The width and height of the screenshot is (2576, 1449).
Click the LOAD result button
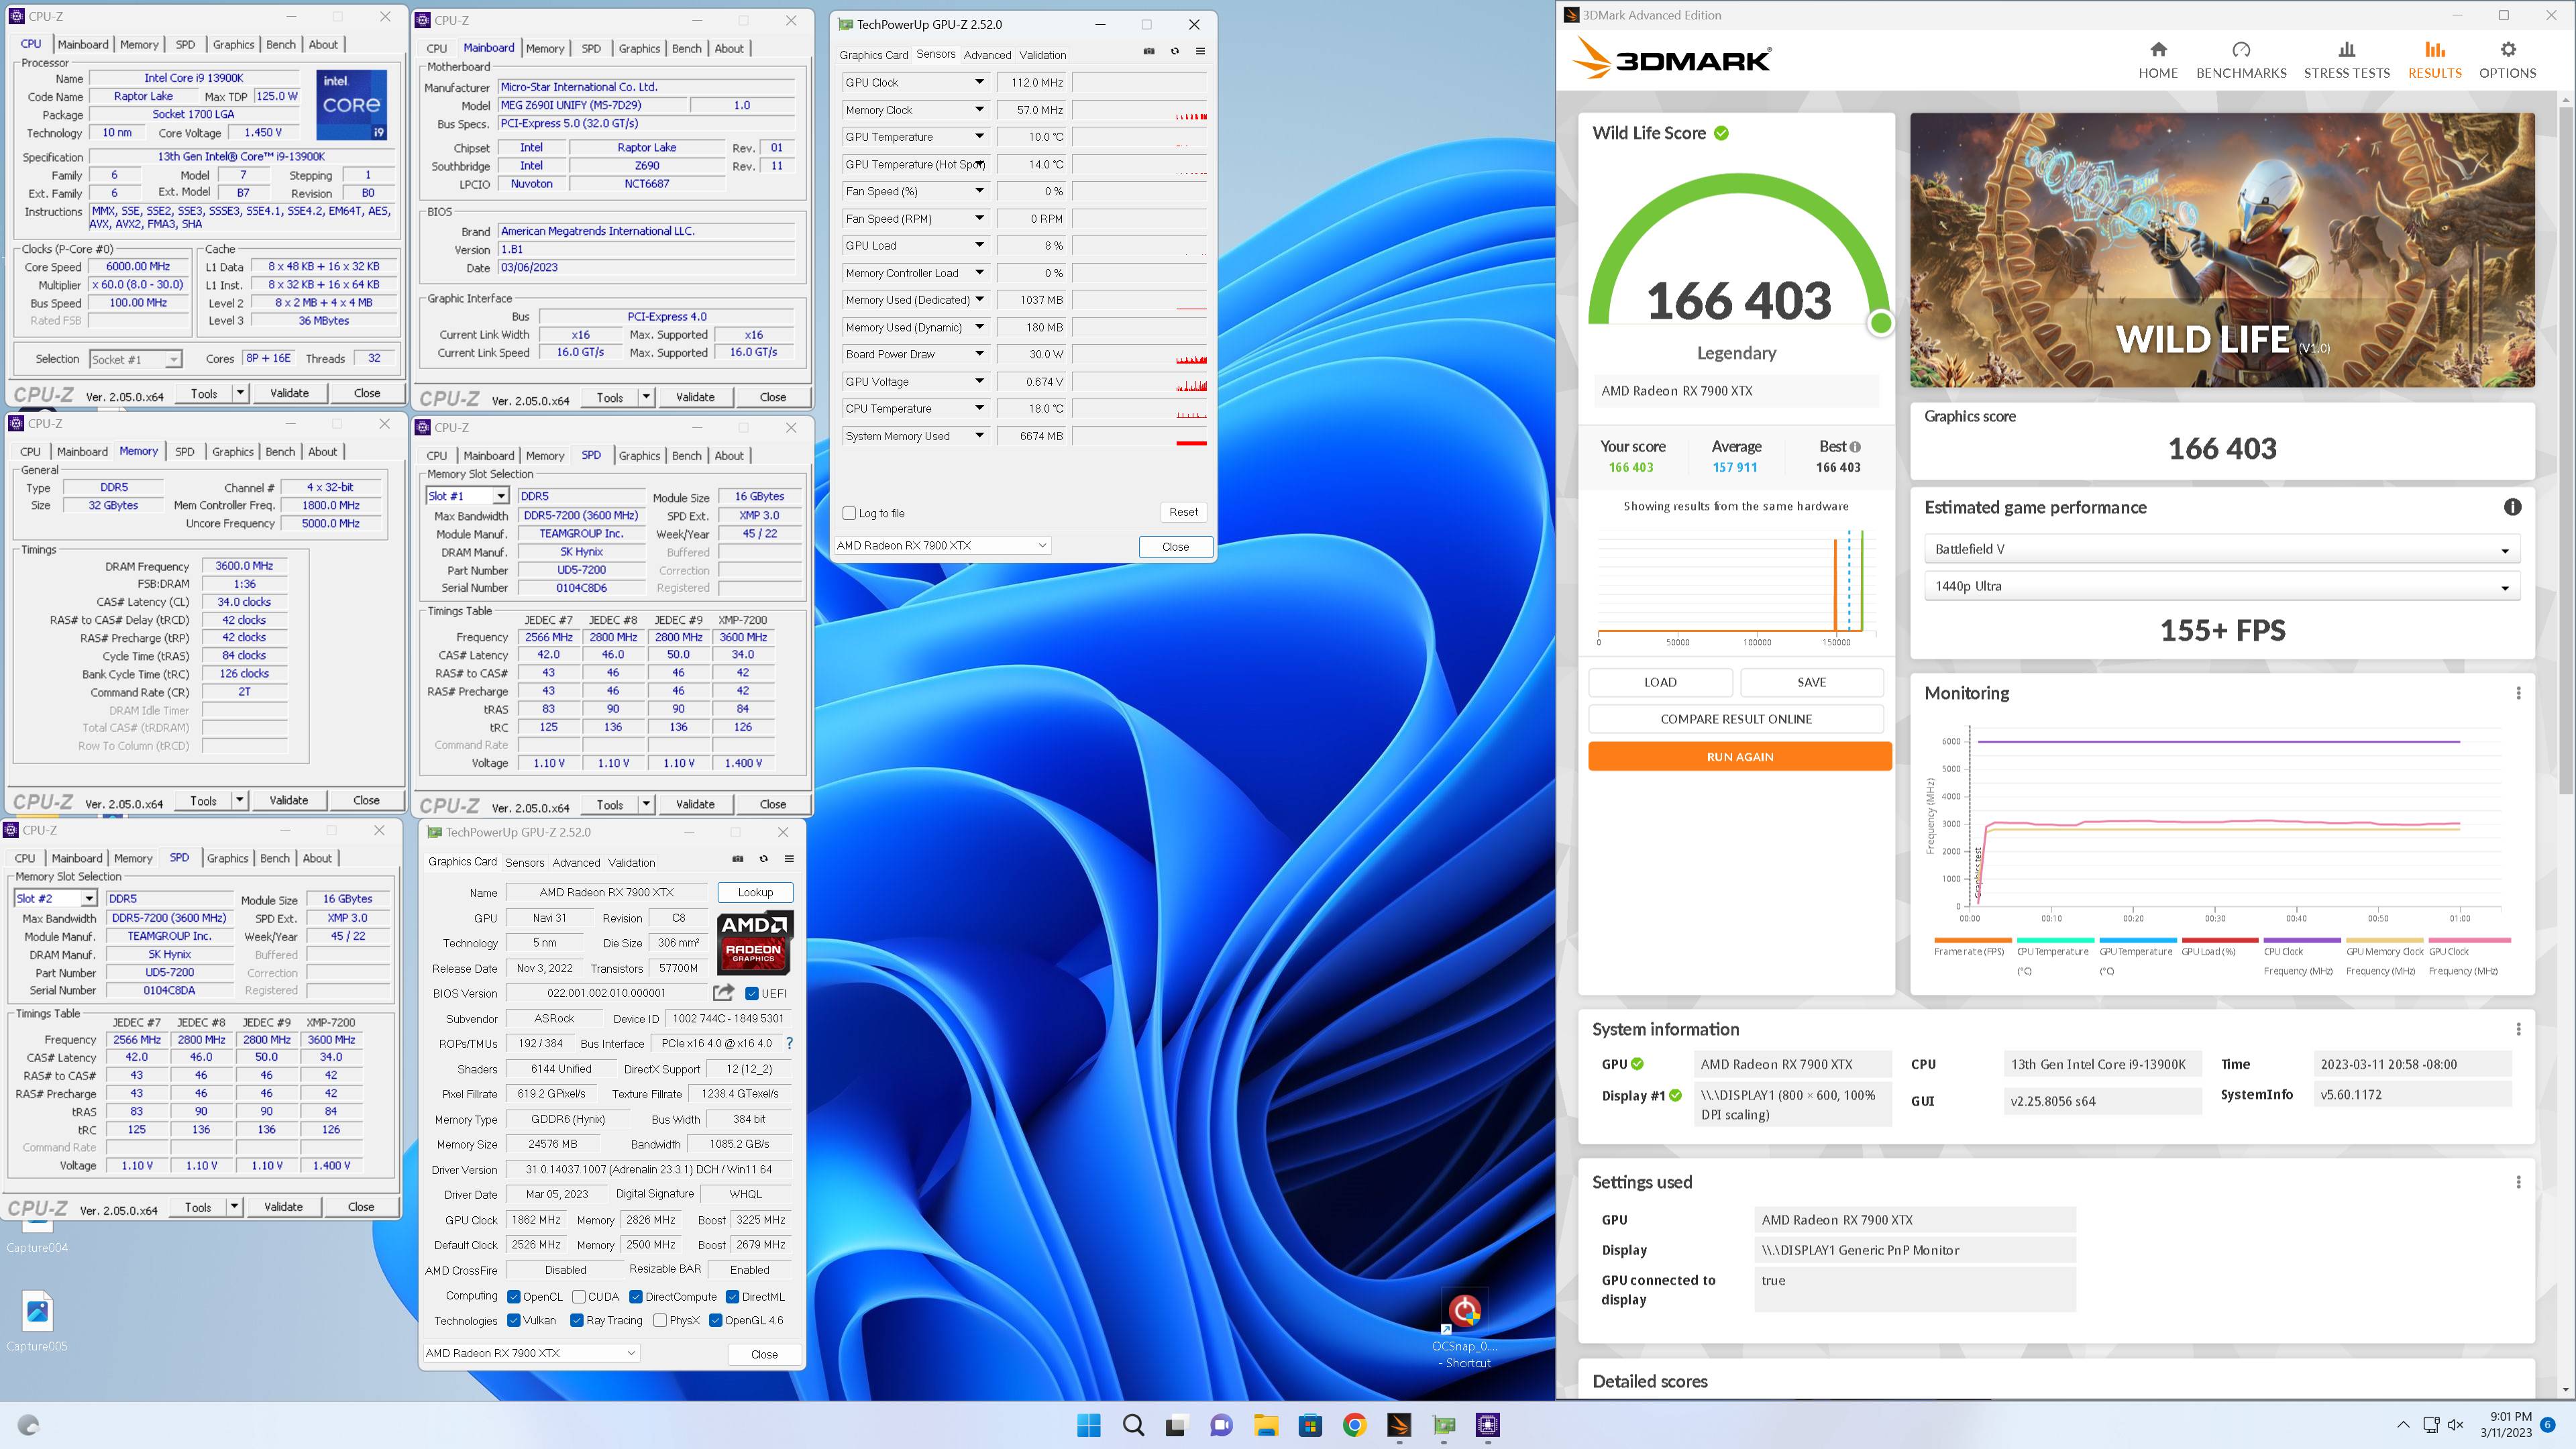pyautogui.click(x=1660, y=682)
